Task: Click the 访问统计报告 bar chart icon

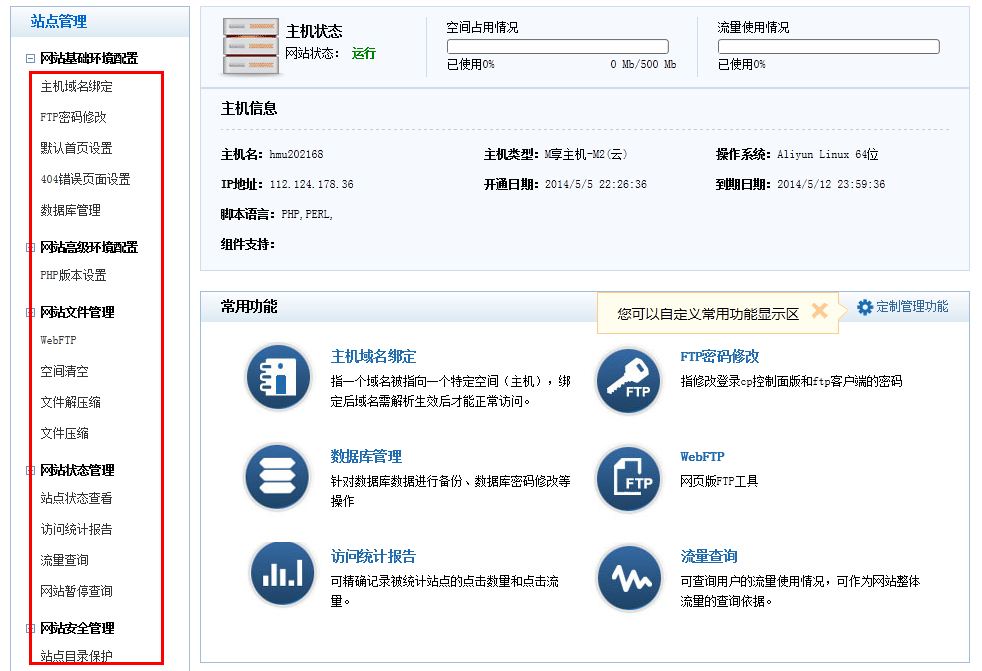Action: pyautogui.click(x=280, y=574)
